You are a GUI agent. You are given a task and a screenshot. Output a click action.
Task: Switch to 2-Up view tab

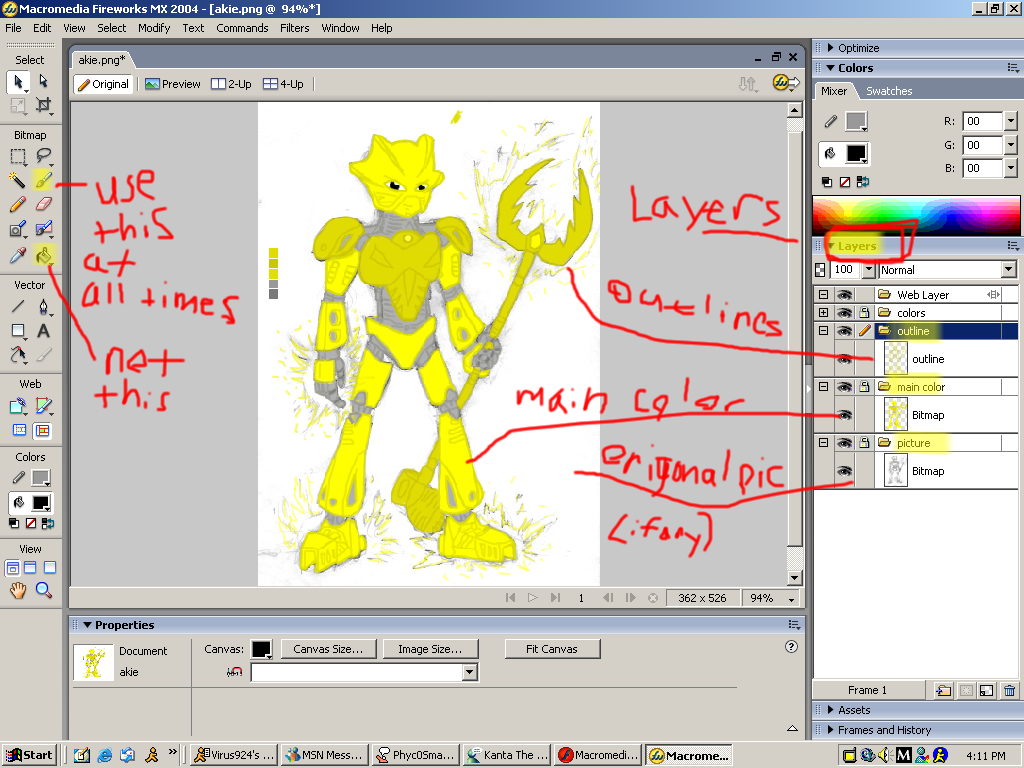click(x=232, y=84)
